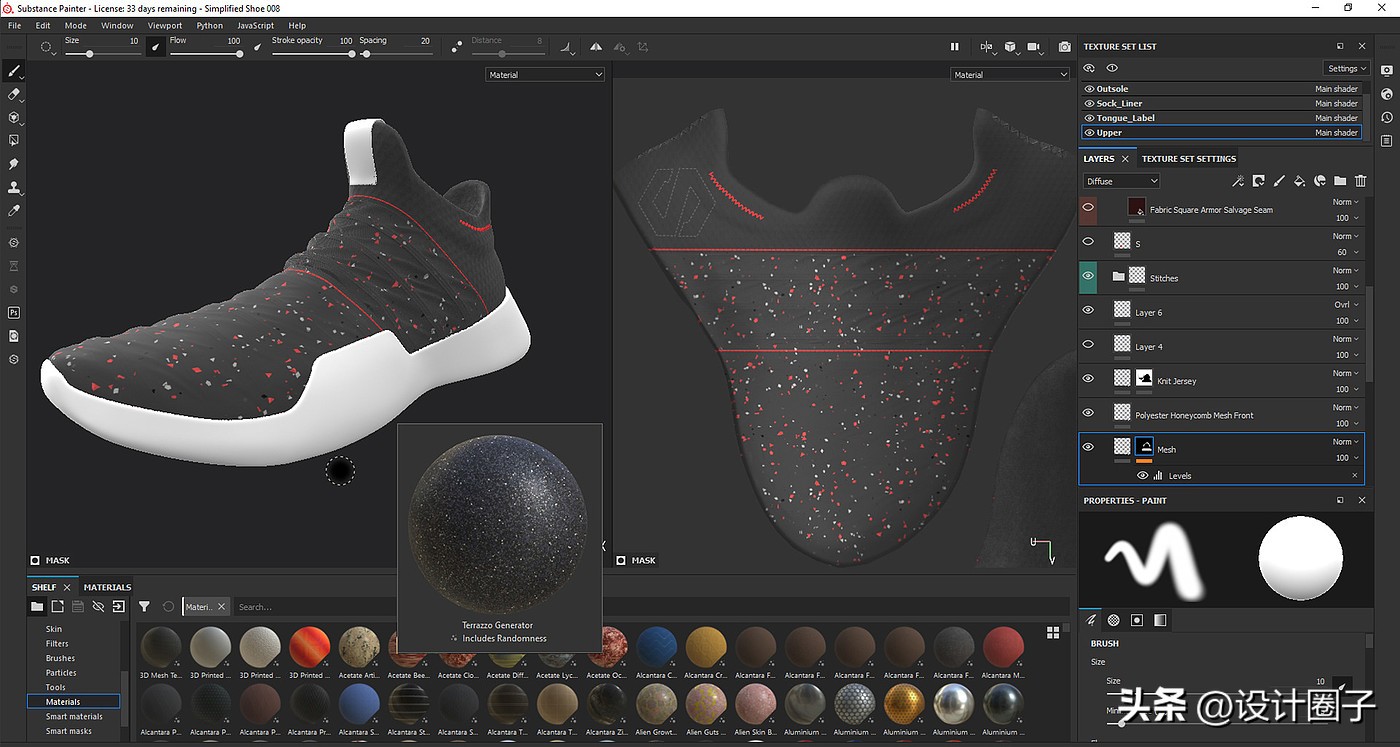
Task: Click the 3D cube view mode icon
Action: (x=1010, y=46)
